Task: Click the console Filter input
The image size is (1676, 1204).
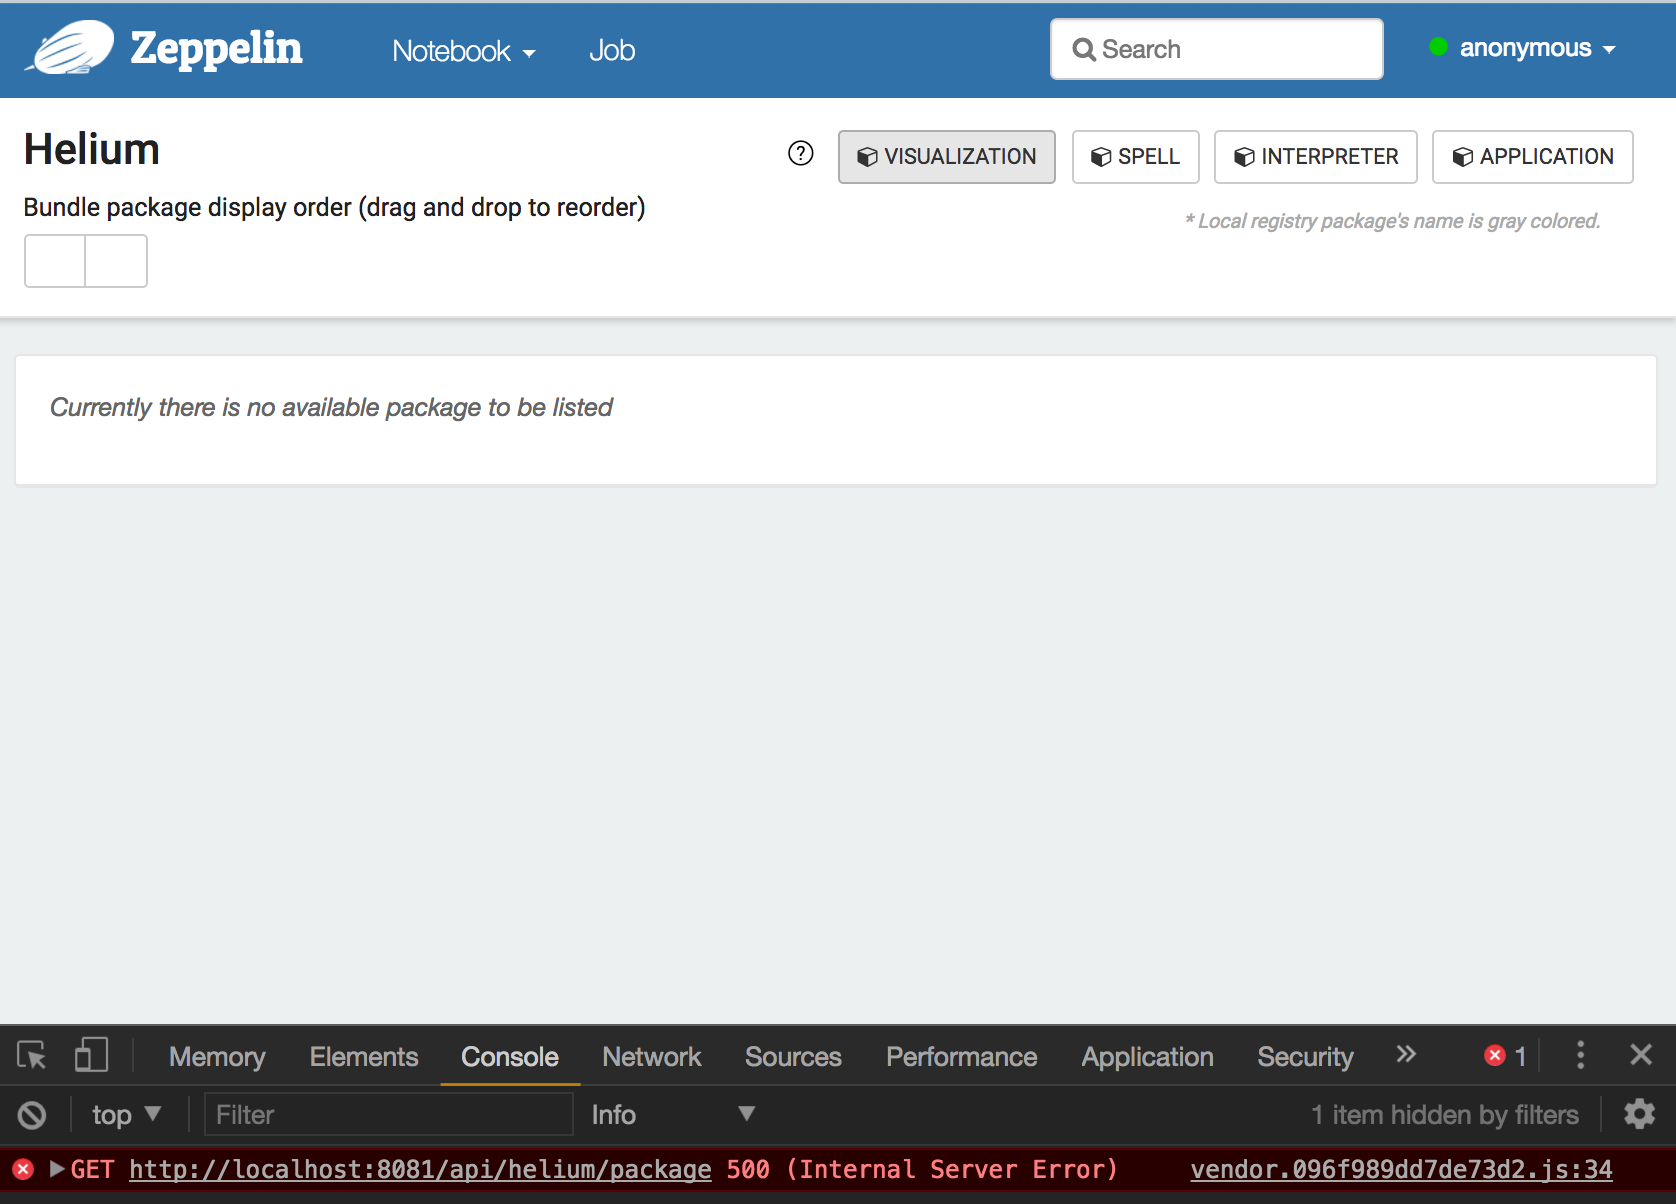Action: pos(389,1114)
